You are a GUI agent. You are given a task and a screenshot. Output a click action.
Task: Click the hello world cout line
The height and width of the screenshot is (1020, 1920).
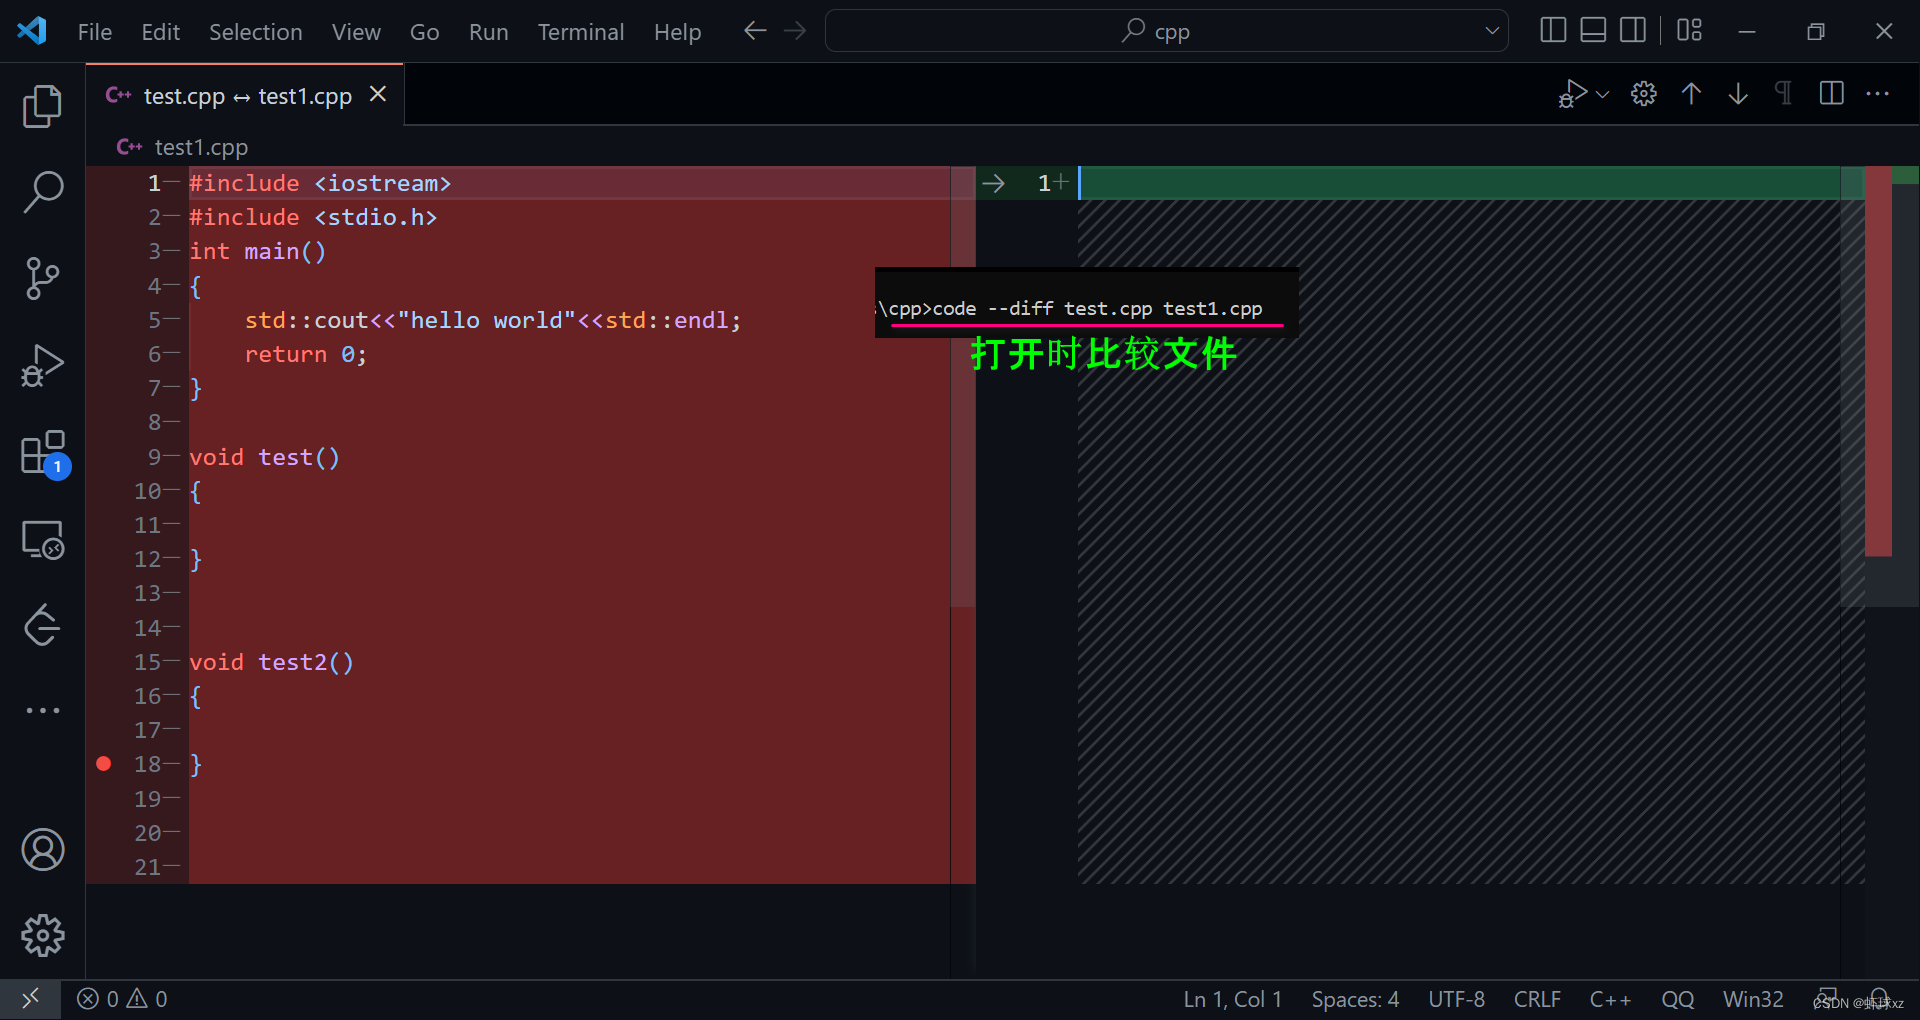pos(493,321)
